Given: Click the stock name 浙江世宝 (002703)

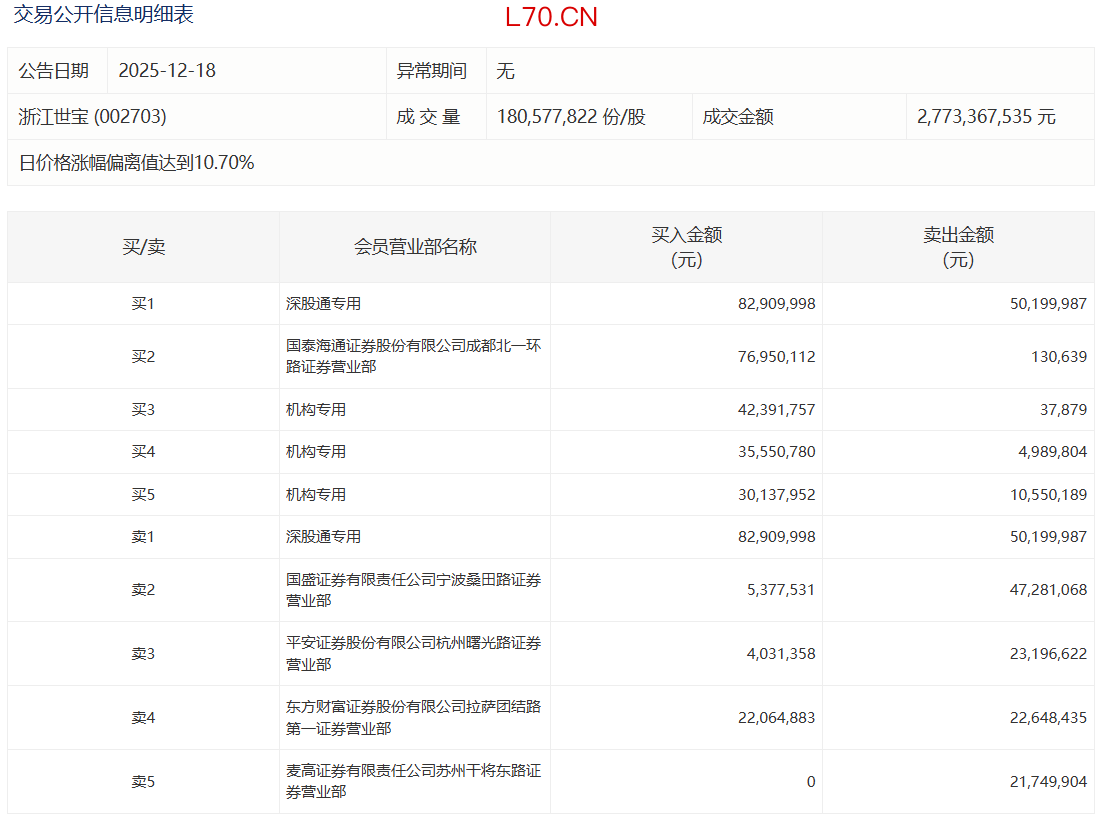Looking at the screenshot, I should pos(93,117).
